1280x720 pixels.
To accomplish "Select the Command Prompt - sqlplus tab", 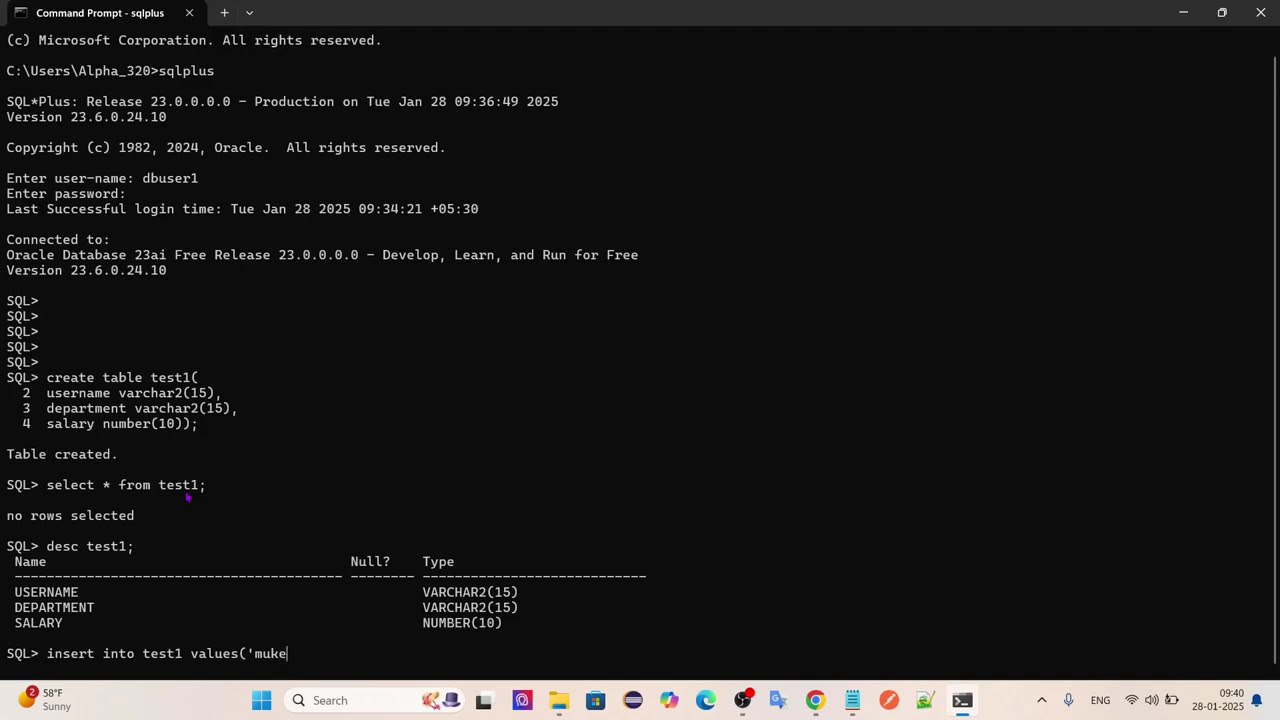I will click(100, 13).
